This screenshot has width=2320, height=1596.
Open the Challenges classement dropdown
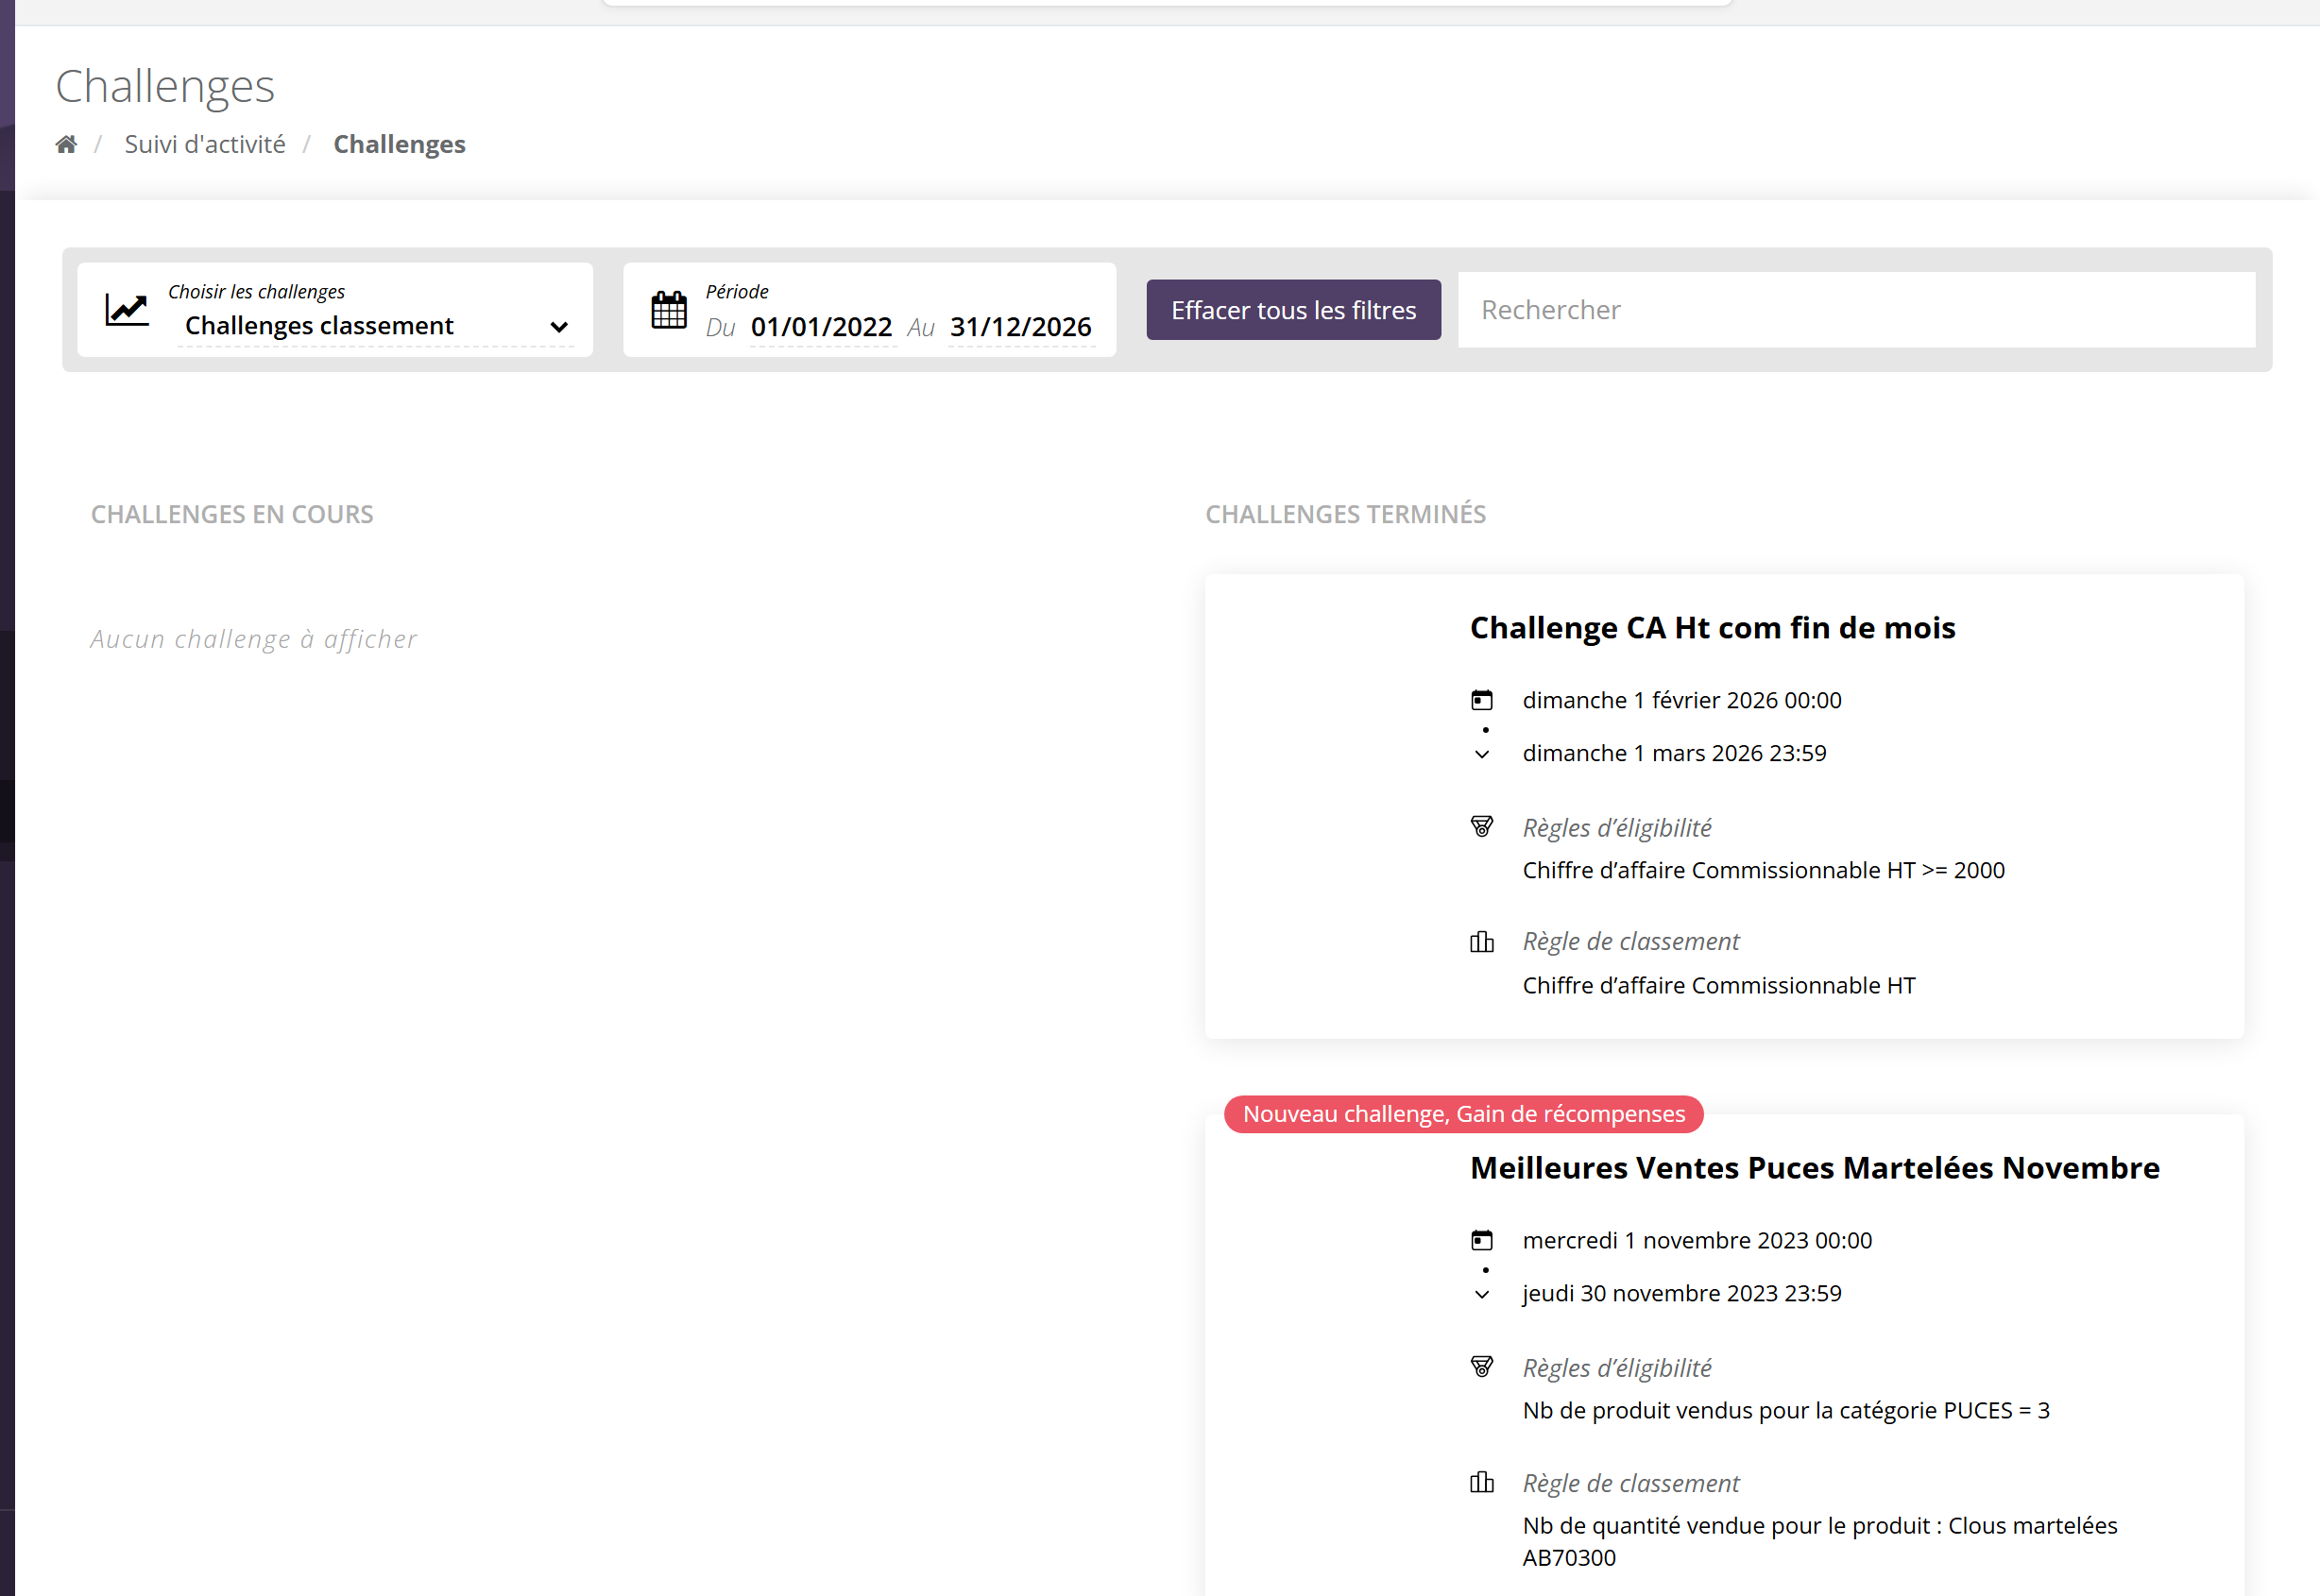376,326
